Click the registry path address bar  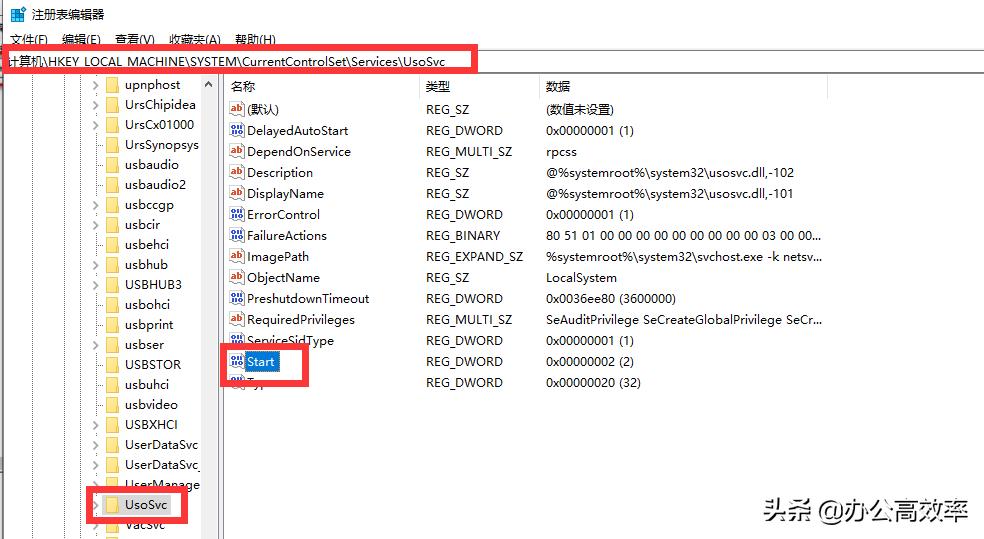(x=240, y=61)
